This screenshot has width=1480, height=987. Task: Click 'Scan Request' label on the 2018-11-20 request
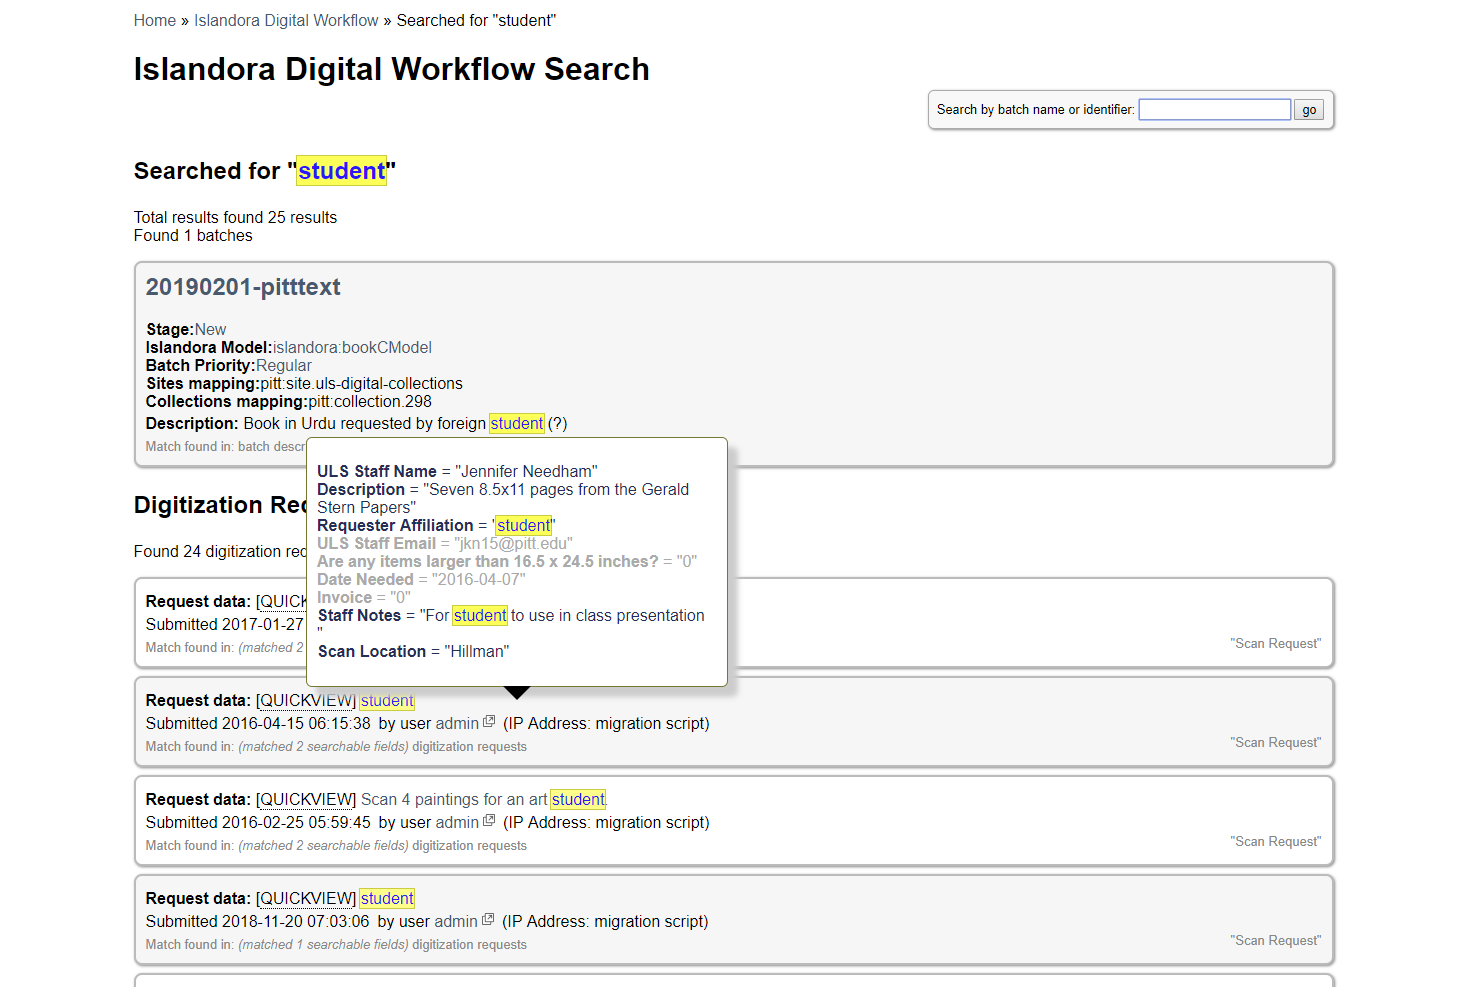tap(1275, 940)
